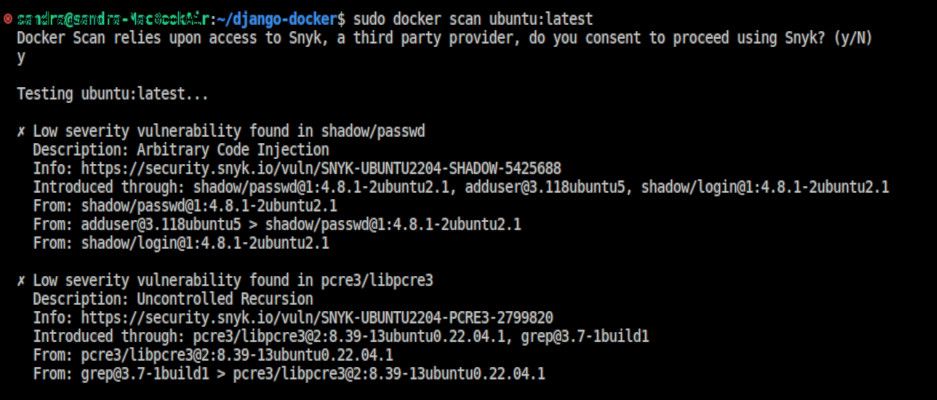The height and width of the screenshot is (400, 937).
Task: Click the 'From: pcre3/libpcre3@2:8.39' line
Action: pyautogui.click(x=213, y=356)
